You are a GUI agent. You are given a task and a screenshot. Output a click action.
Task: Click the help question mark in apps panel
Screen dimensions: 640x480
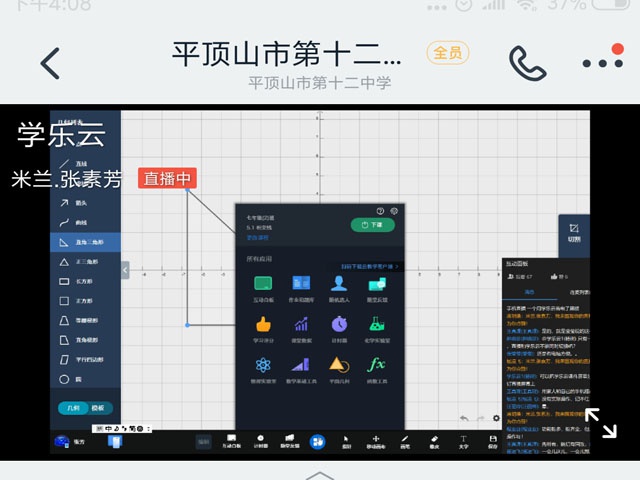(380, 211)
